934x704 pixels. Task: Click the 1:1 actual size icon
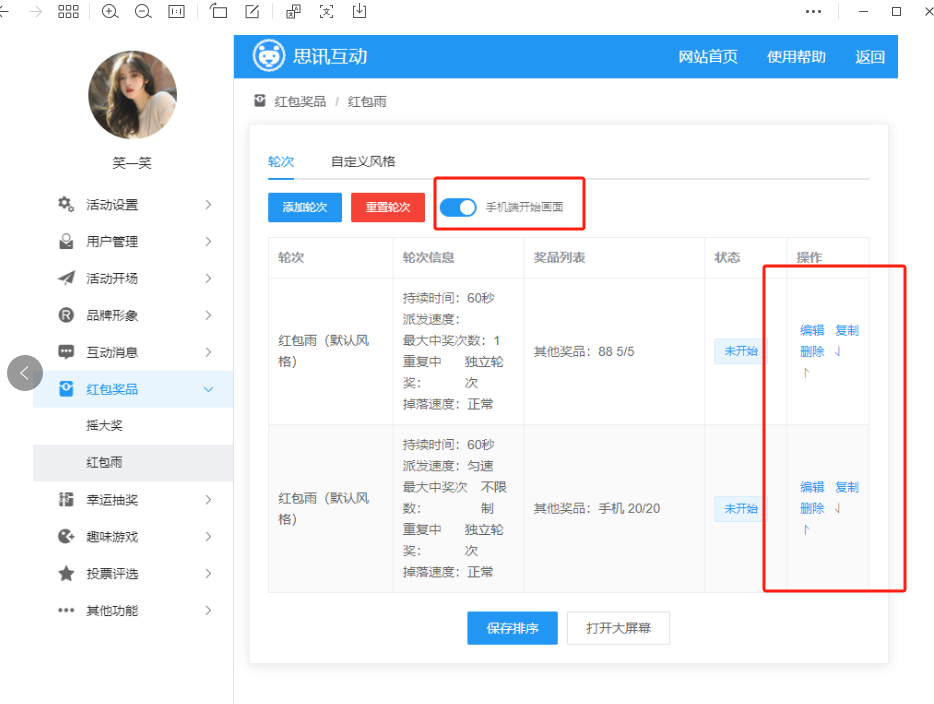pos(176,12)
